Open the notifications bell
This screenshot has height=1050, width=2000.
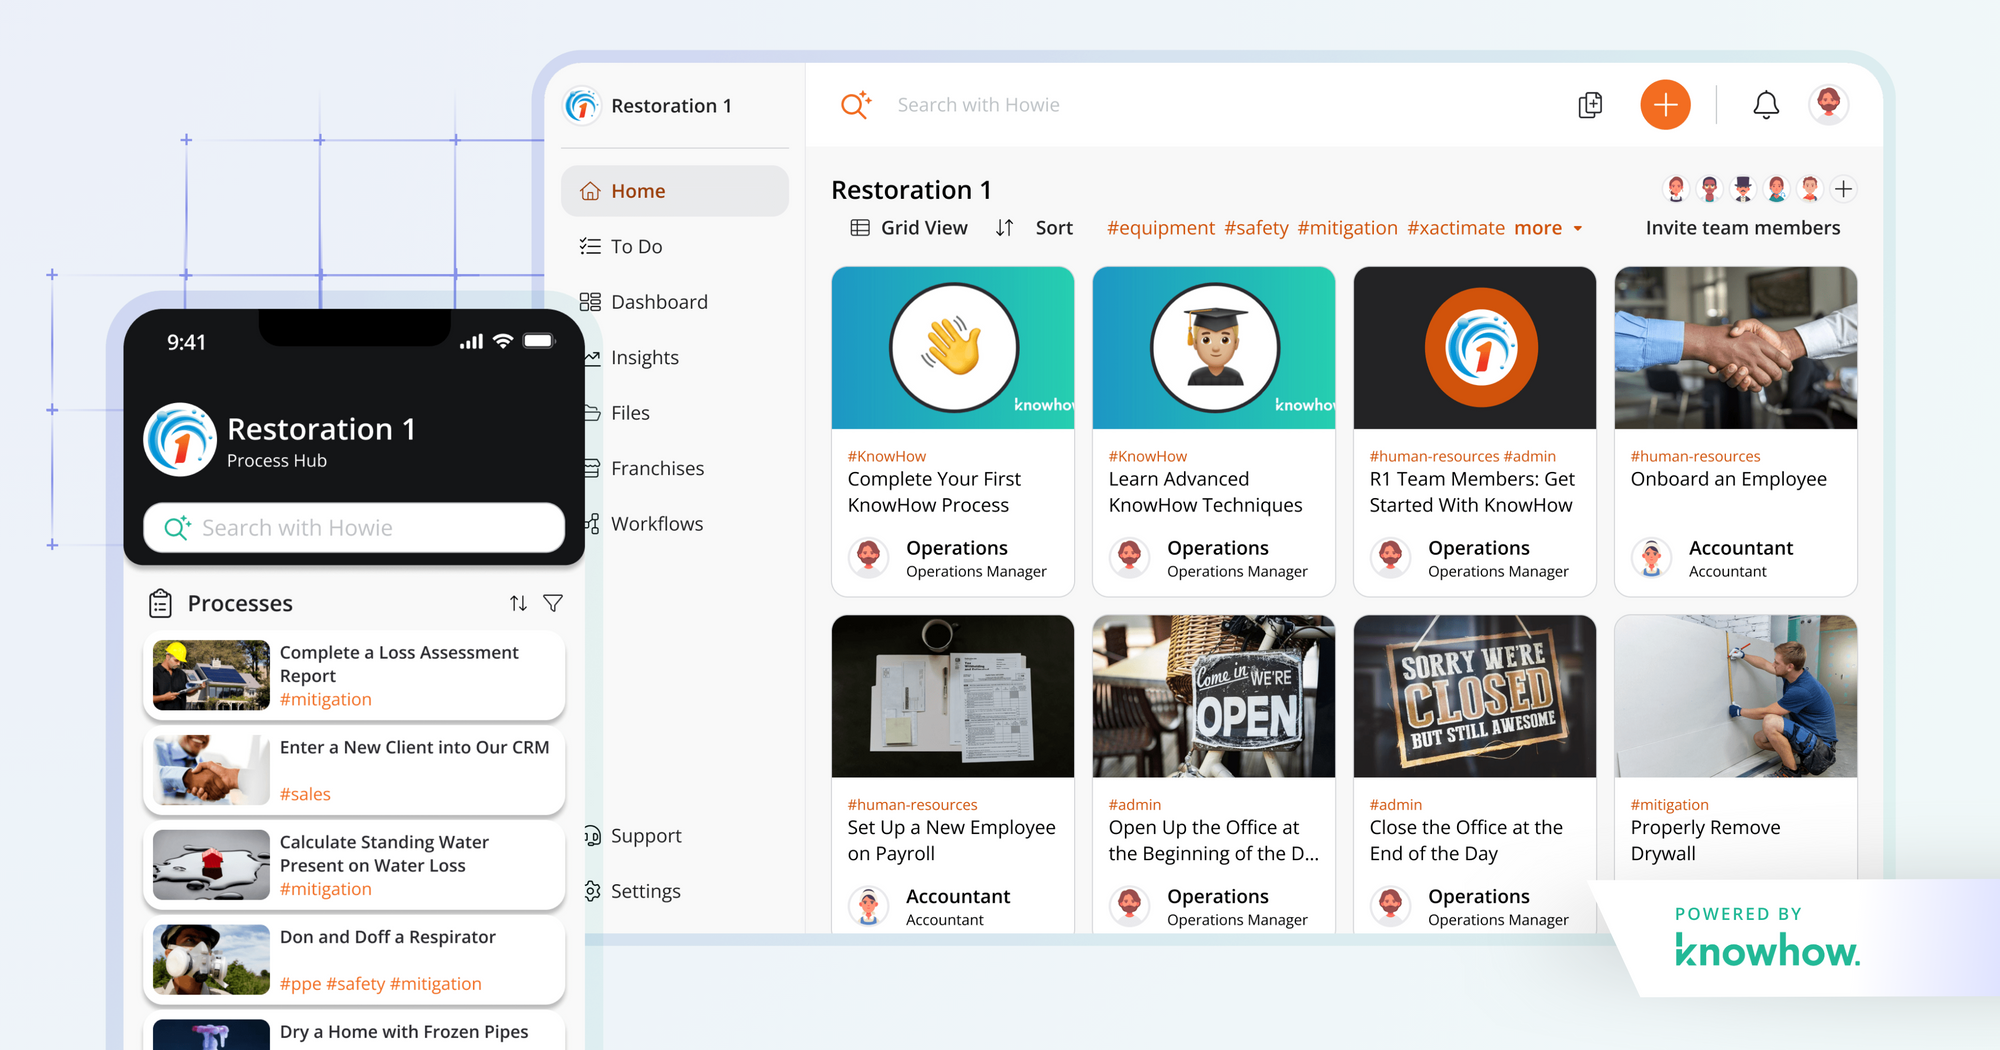pos(1766,105)
